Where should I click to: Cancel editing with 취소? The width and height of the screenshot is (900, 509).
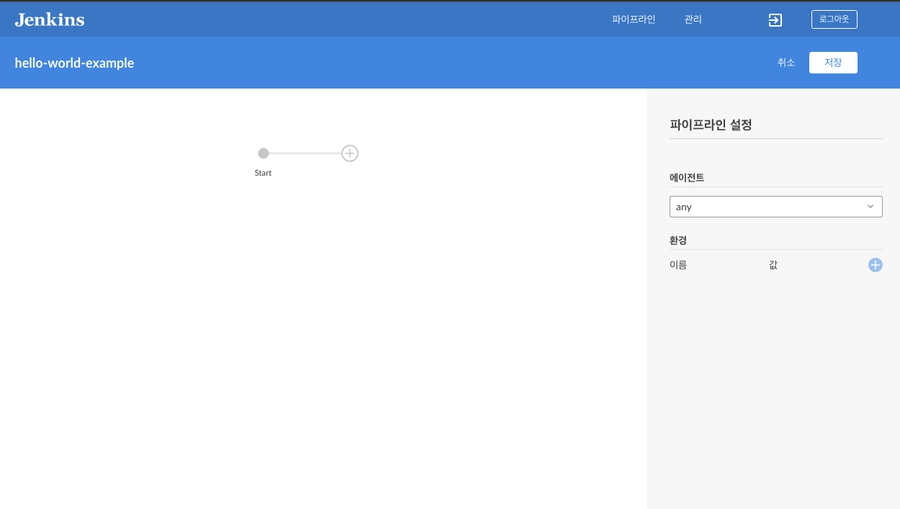[x=786, y=63]
